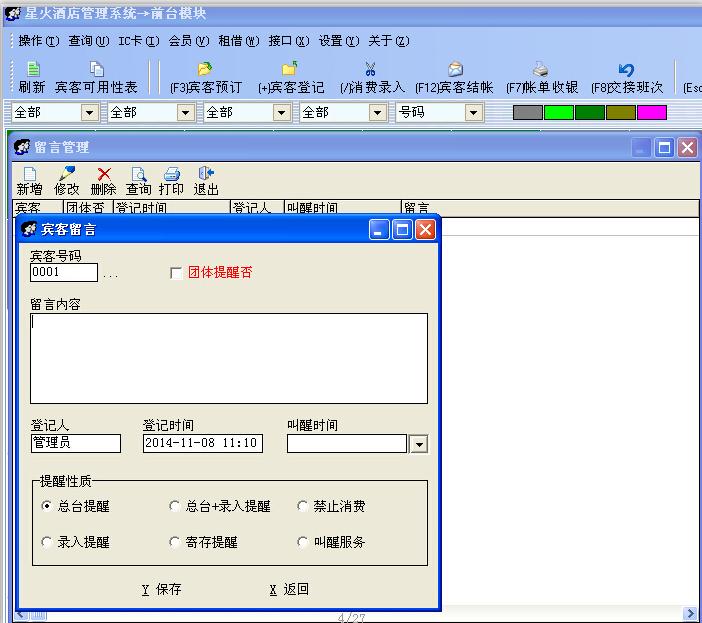The image size is (702, 623).
Task: Click the 宾客号码 input field
Action: tap(64, 272)
